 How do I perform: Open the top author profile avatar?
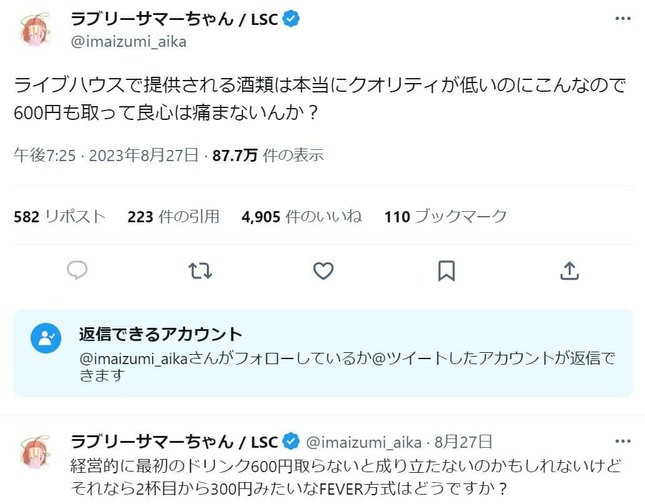tap(36, 32)
